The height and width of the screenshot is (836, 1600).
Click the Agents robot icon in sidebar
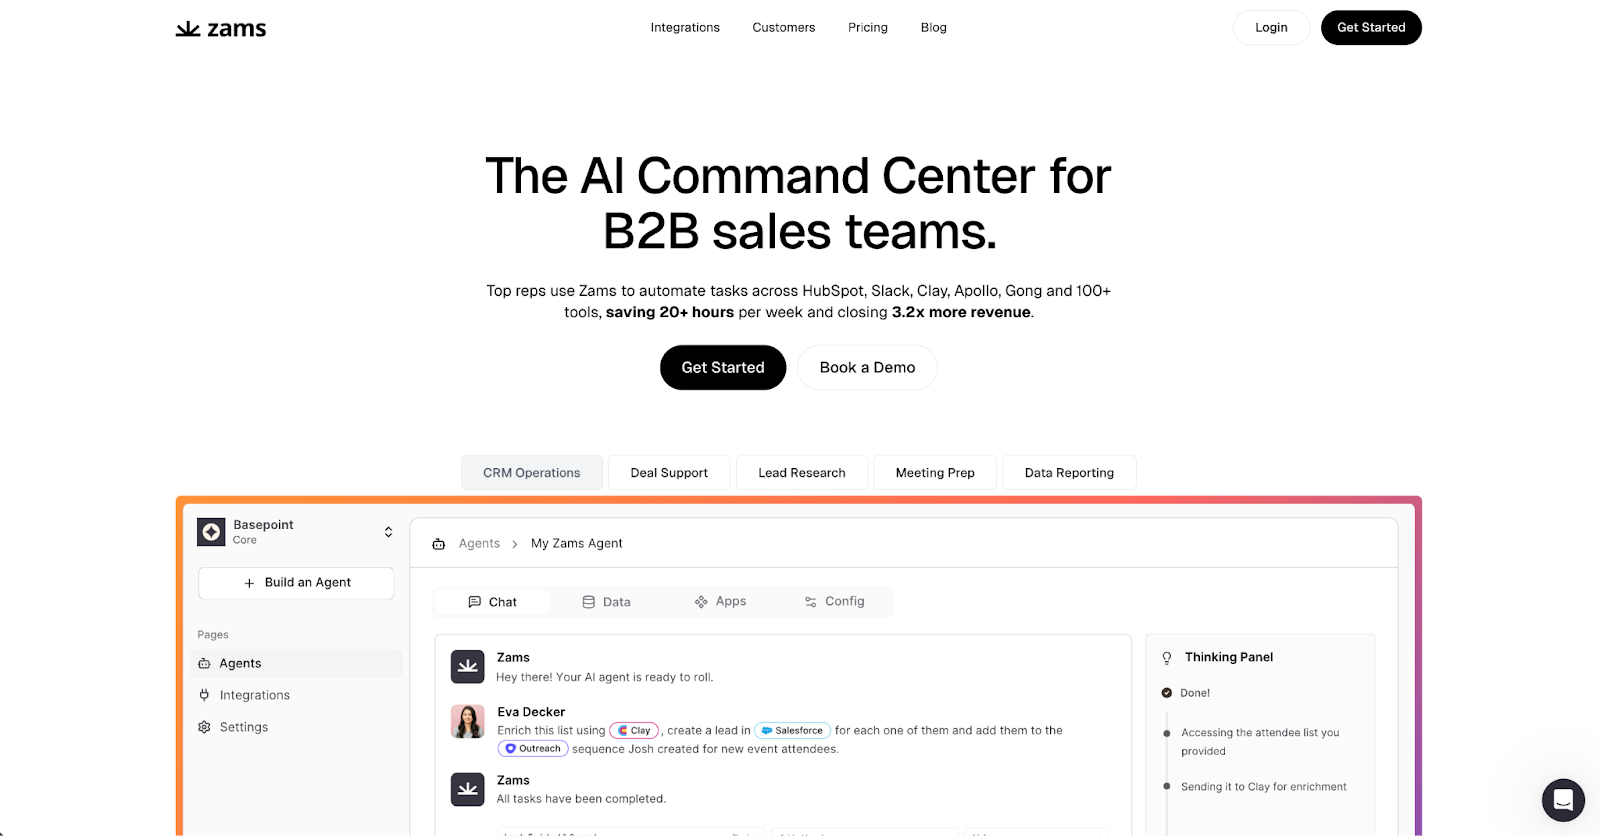[204, 663]
